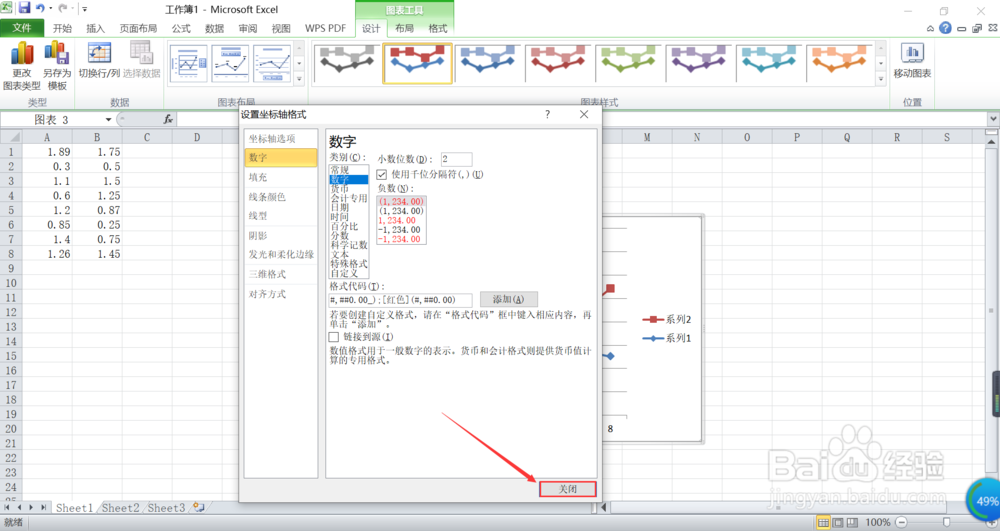This screenshot has height=531, width=1000.
Task: Open the Sheet2 worksheet tab
Action: pos(121,507)
